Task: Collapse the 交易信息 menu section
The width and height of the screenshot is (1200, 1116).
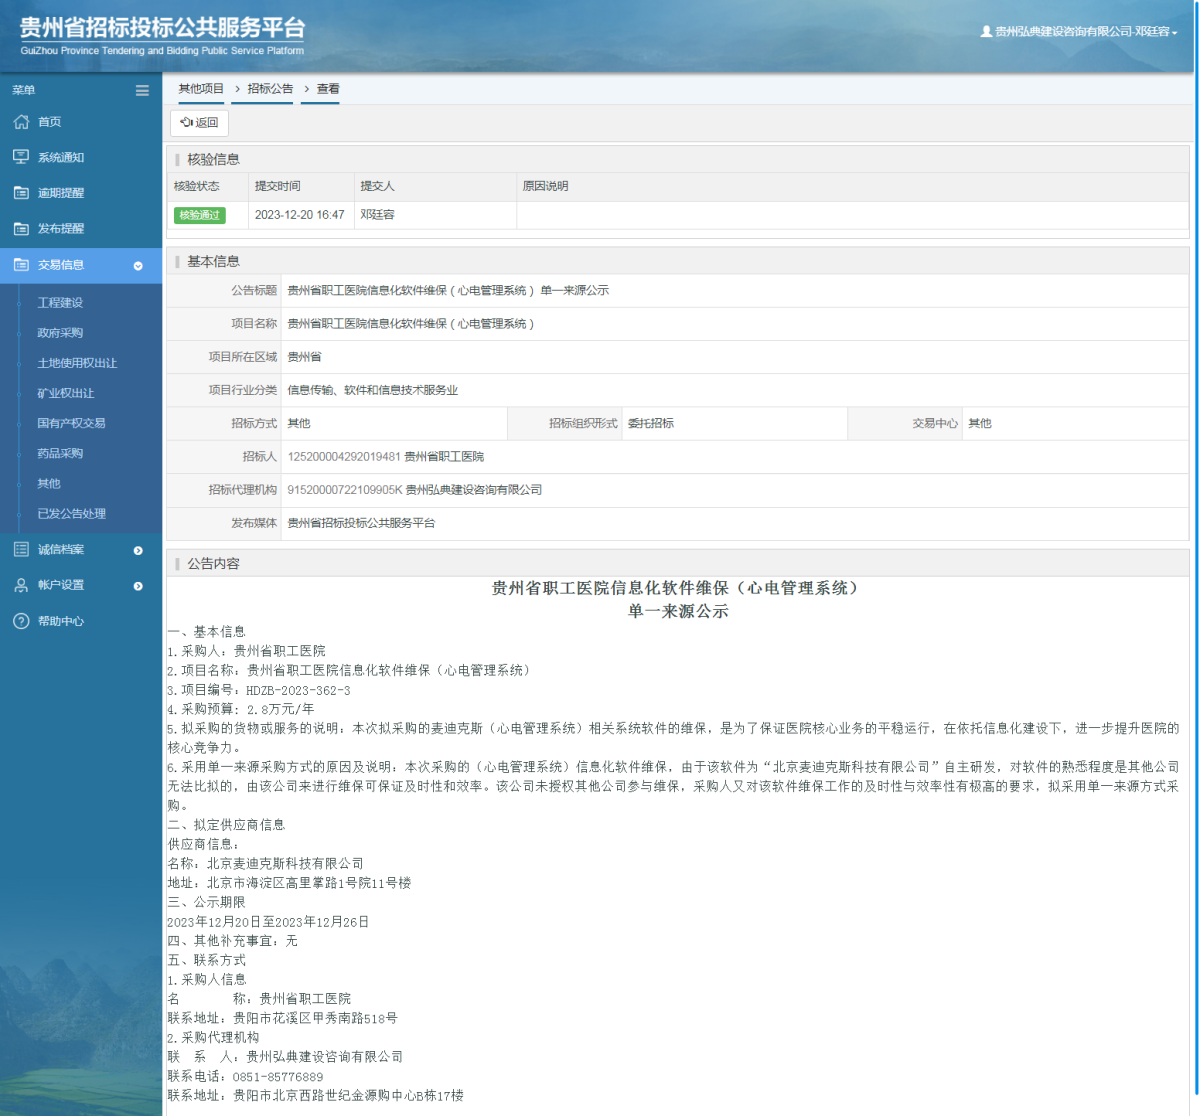Action: (138, 266)
